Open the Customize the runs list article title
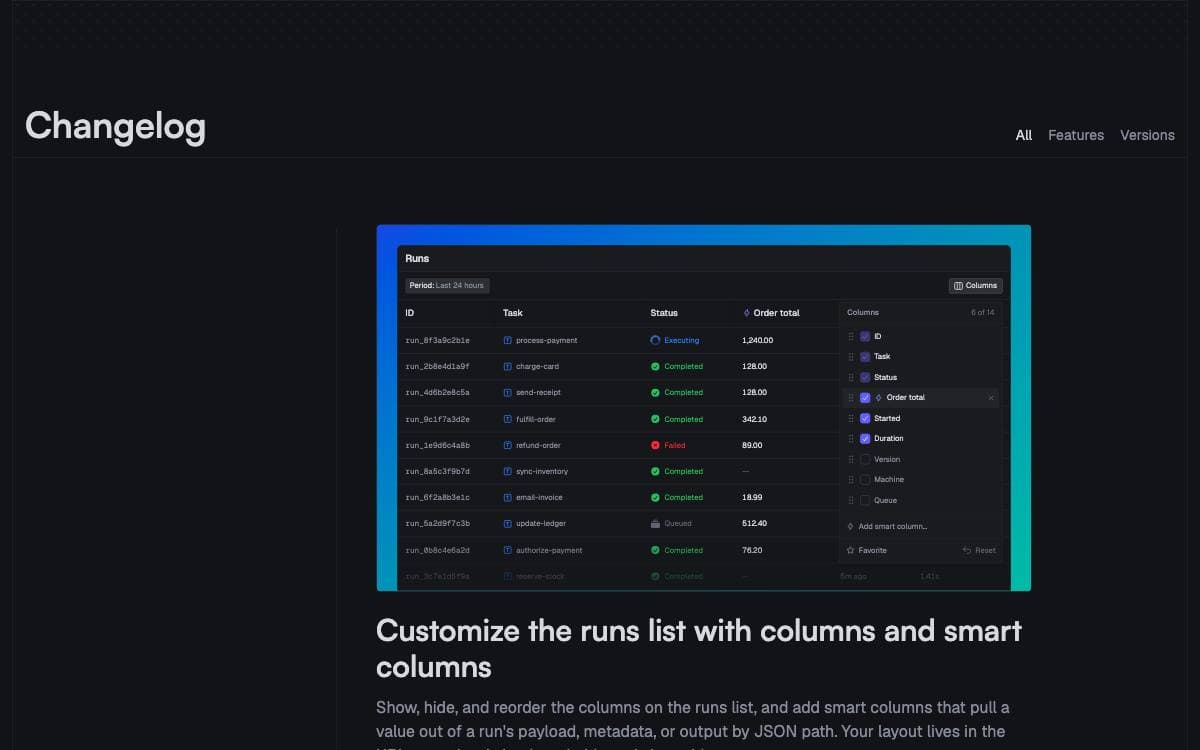Screen dimensions: 1200x750 click(699, 649)
